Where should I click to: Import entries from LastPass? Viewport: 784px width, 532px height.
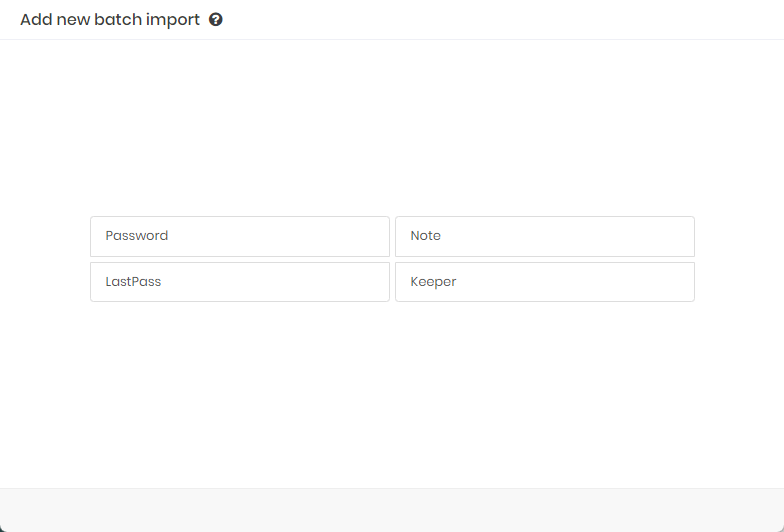(240, 282)
